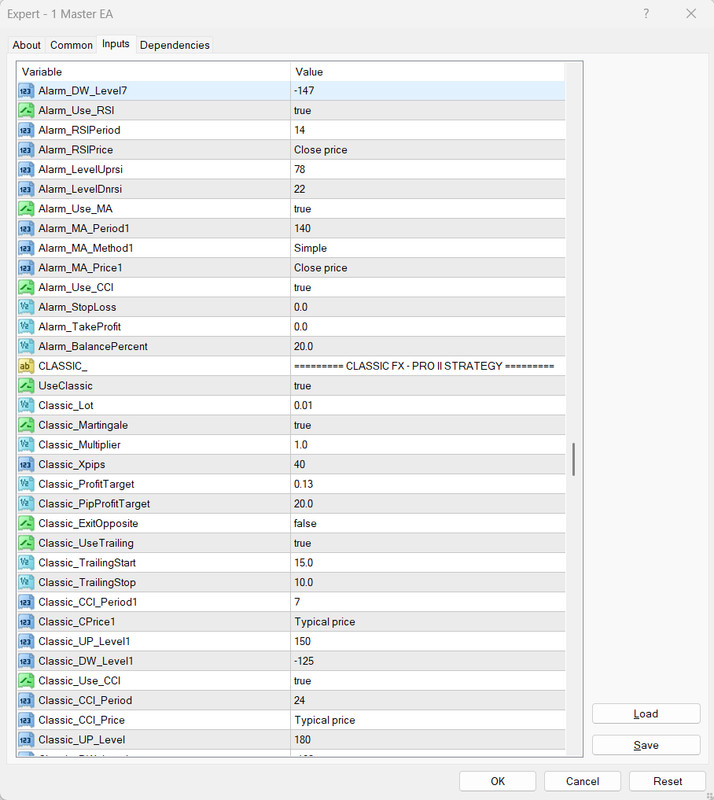714x800 pixels.
Task: Click the icon beside Classic_ProfitTarget
Action: [x=26, y=484]
